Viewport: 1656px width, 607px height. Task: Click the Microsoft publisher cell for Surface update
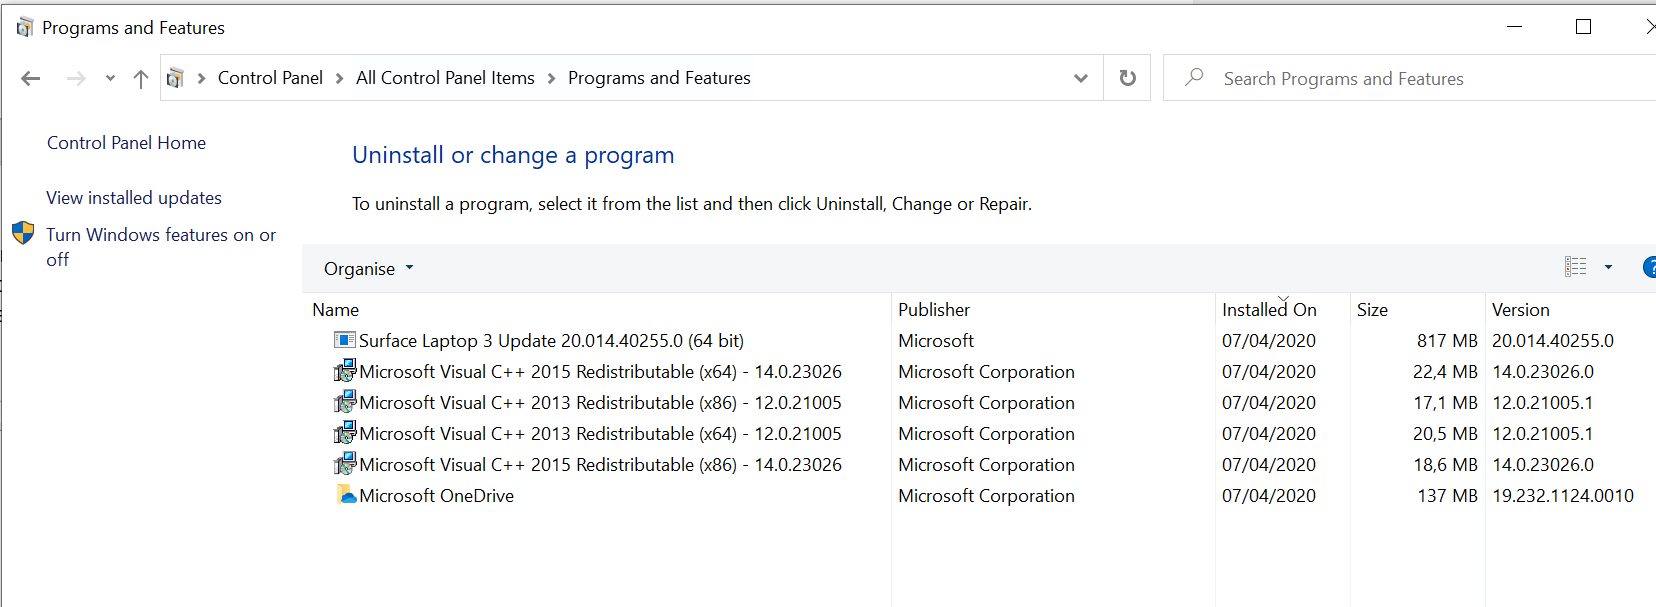(x=936, y=341)
